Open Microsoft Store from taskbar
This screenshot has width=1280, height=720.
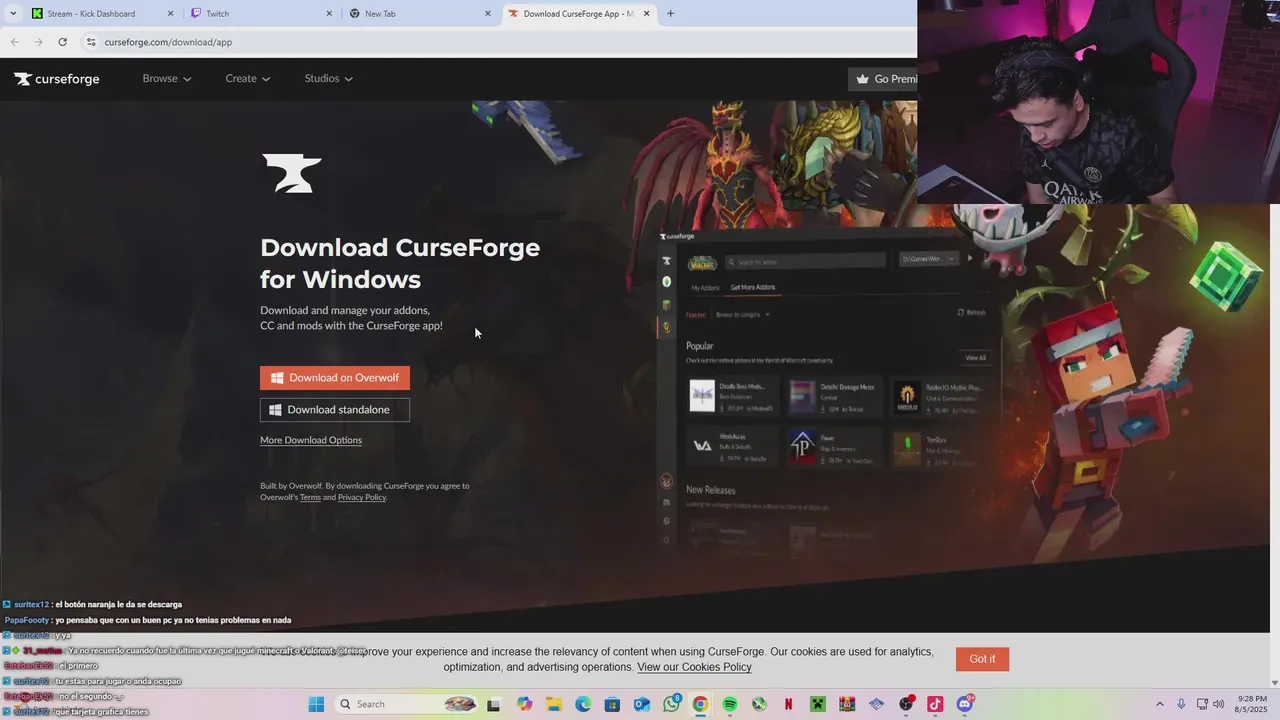[x=612, y=704]
